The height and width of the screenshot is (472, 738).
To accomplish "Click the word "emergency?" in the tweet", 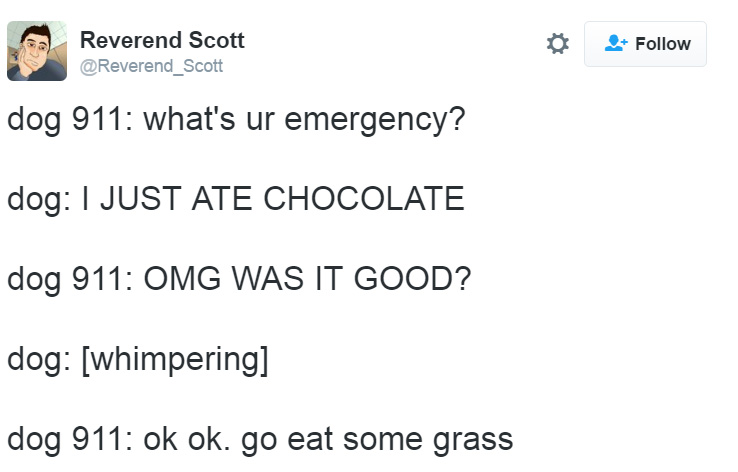I will tap(375, 121).
